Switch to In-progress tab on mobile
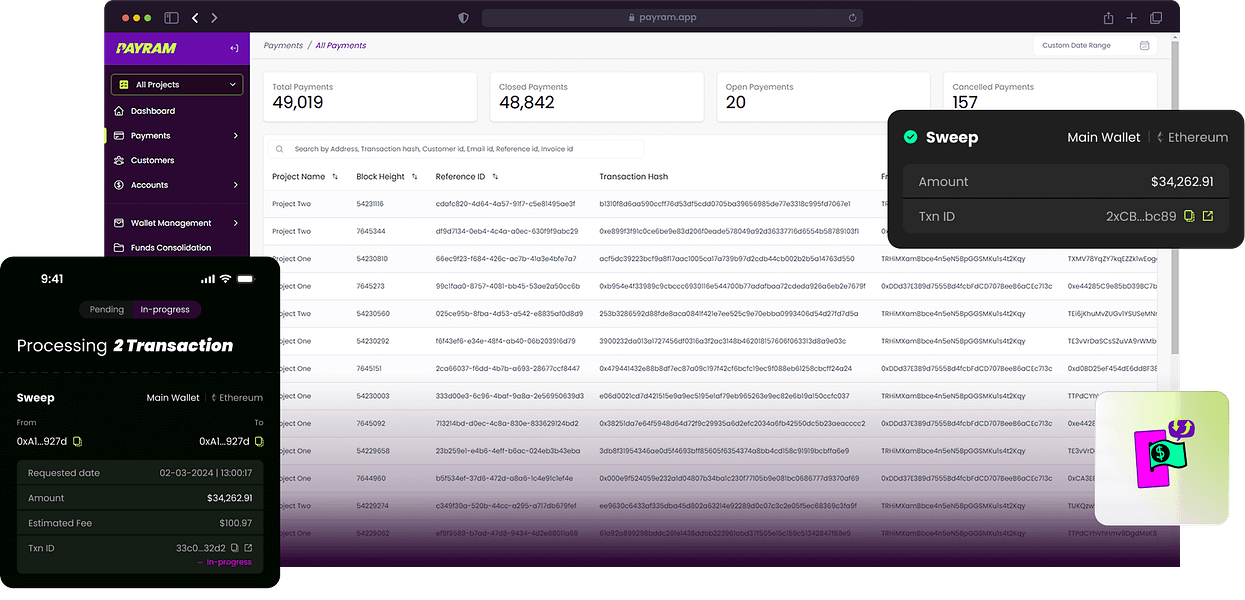 pos(166,310)
